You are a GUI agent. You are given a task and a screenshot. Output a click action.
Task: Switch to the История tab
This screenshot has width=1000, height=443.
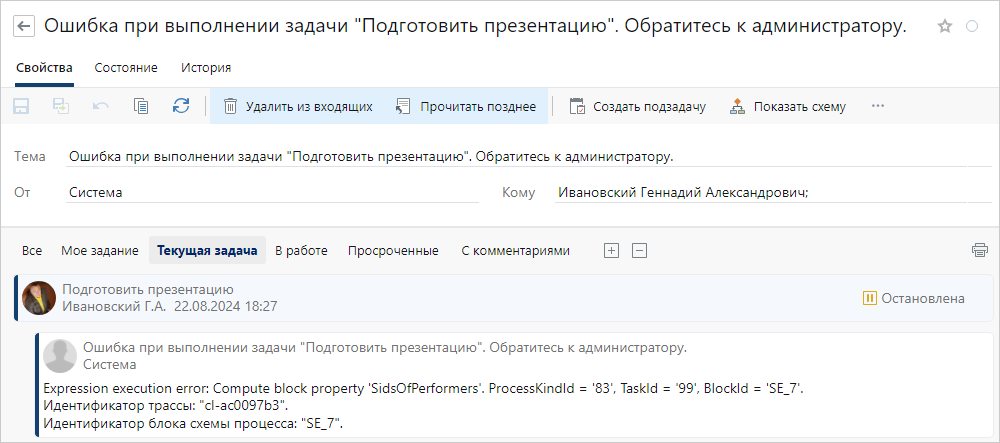[x=206, y=68]
